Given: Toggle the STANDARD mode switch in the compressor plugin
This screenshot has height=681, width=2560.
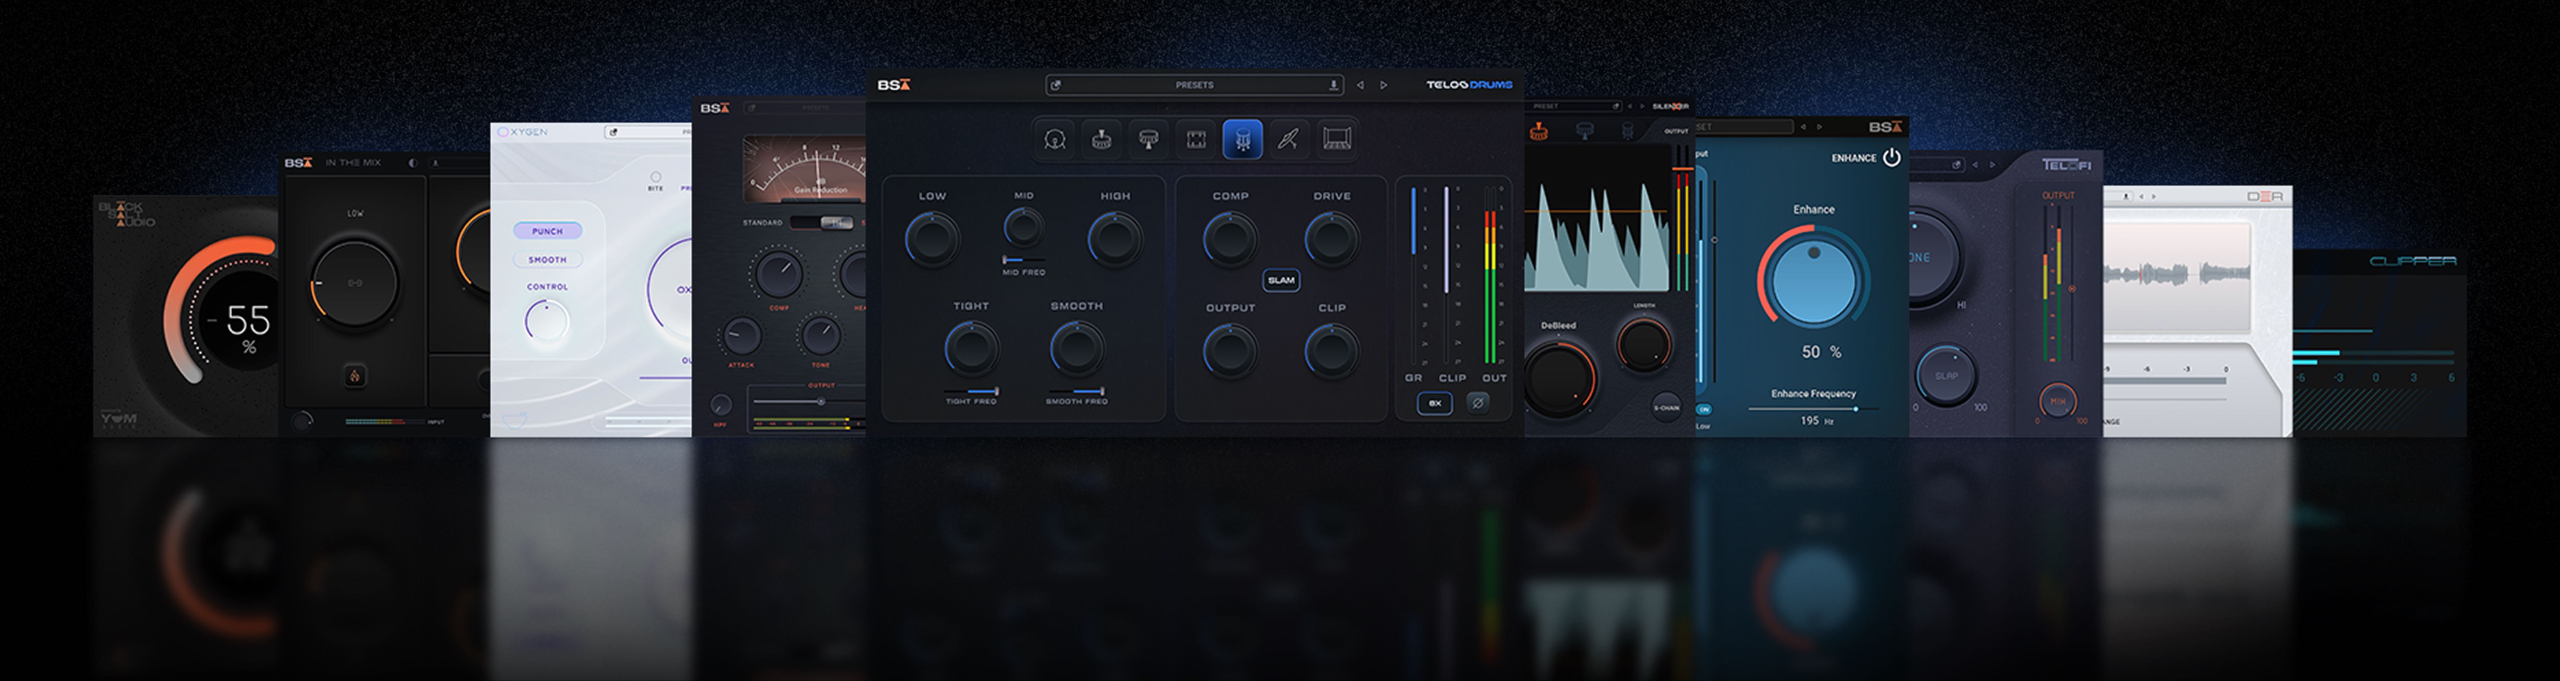Looking at the screenshot, I should click(x=822, y=222).
